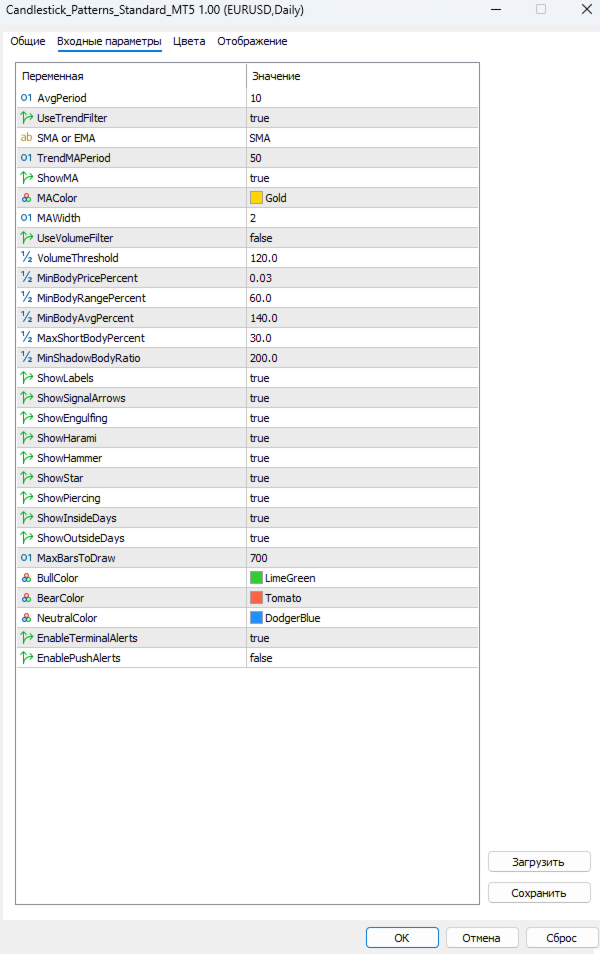This screenshot has height=954, width=600.
Task: Click the fraction icon beside MaxShortBodyPercent
Action: tap(26, 338)
